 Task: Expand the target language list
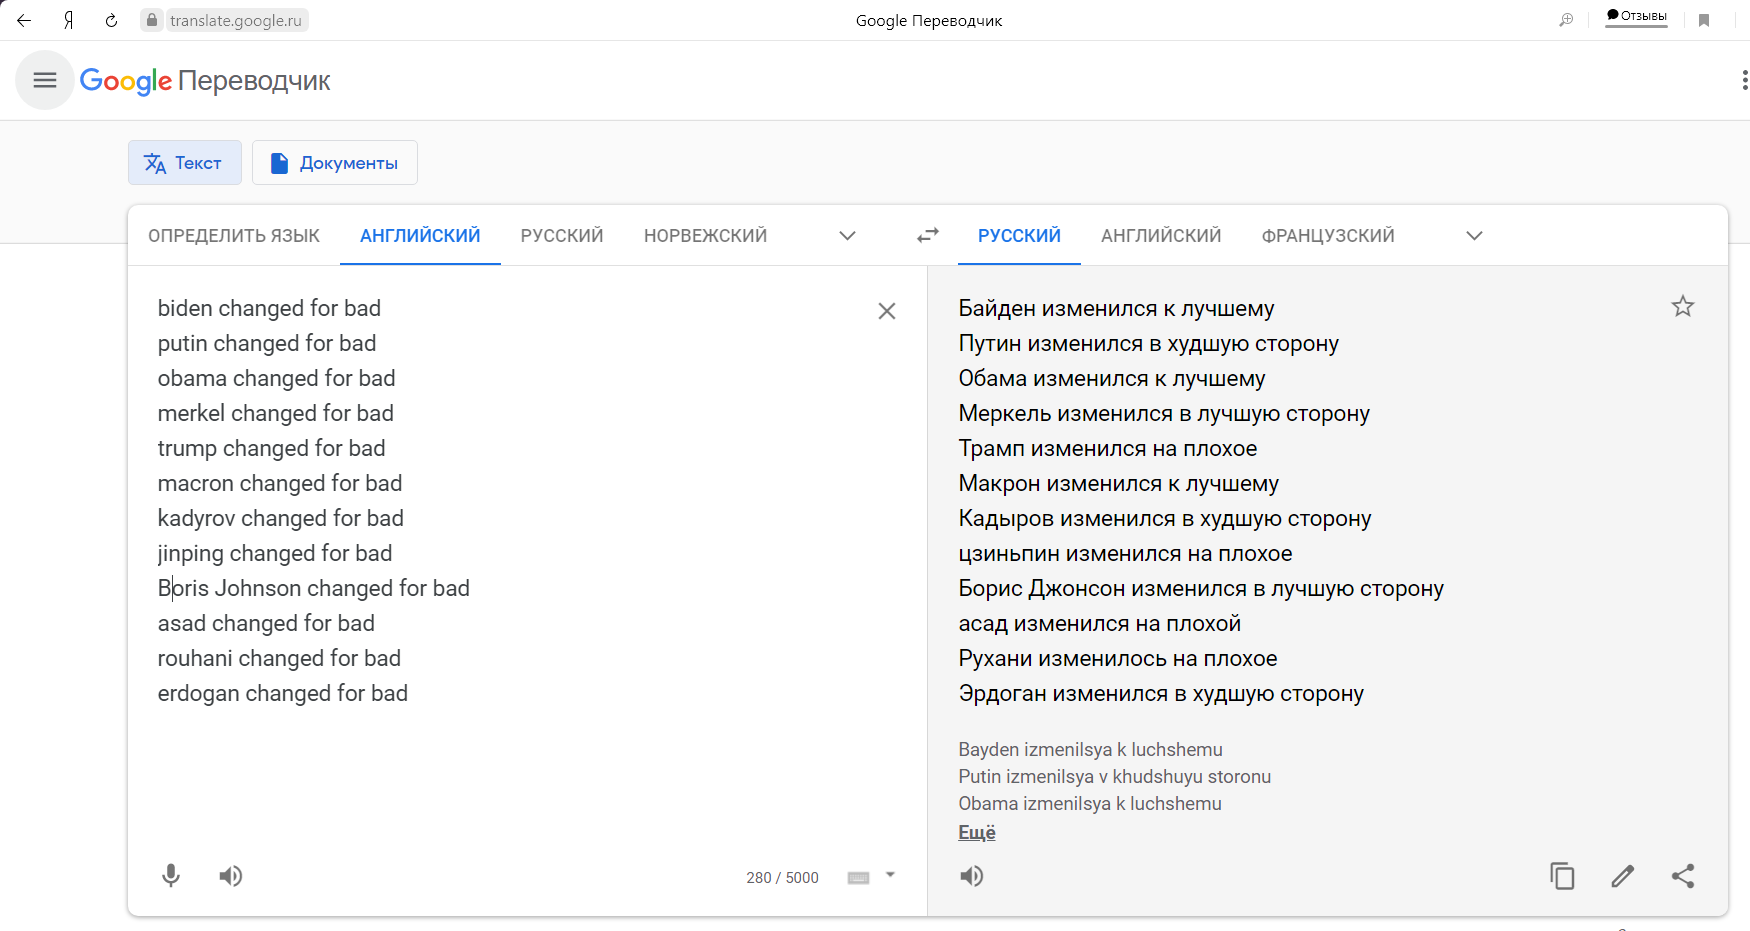point(1474,236)
